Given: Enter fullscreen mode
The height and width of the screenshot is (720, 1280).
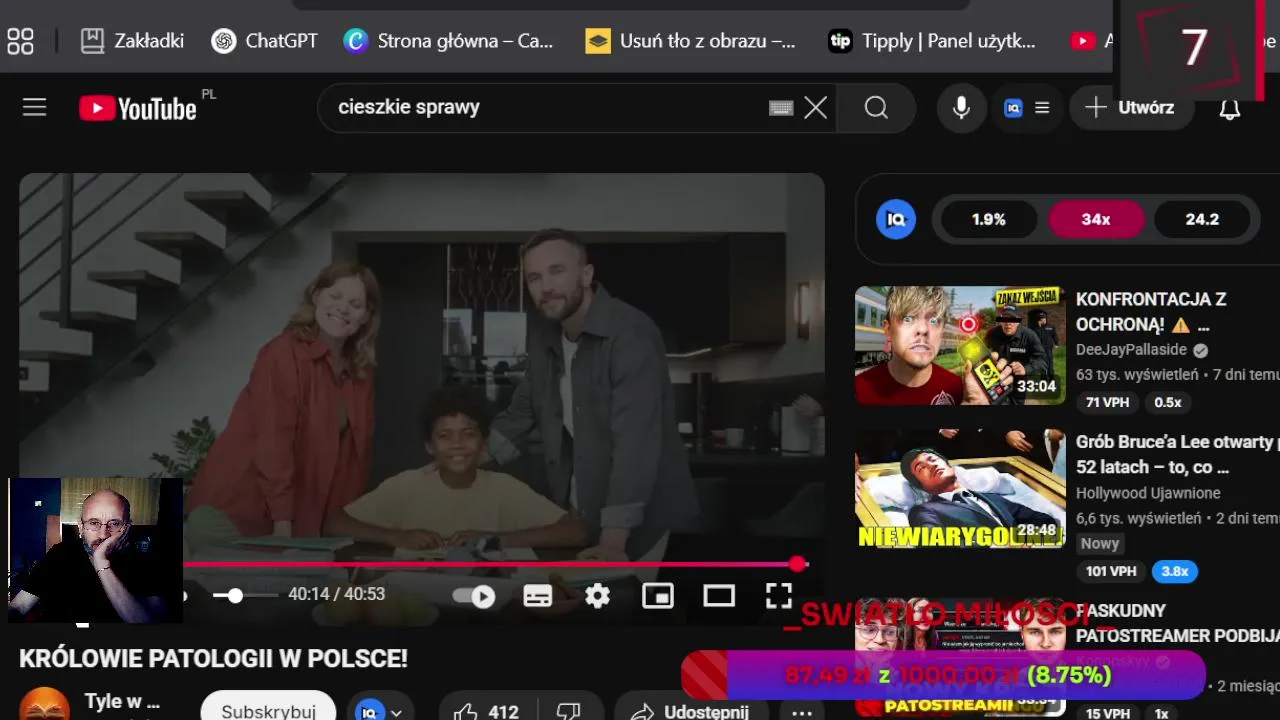Looking at the screenshot, I should point(779,596).
